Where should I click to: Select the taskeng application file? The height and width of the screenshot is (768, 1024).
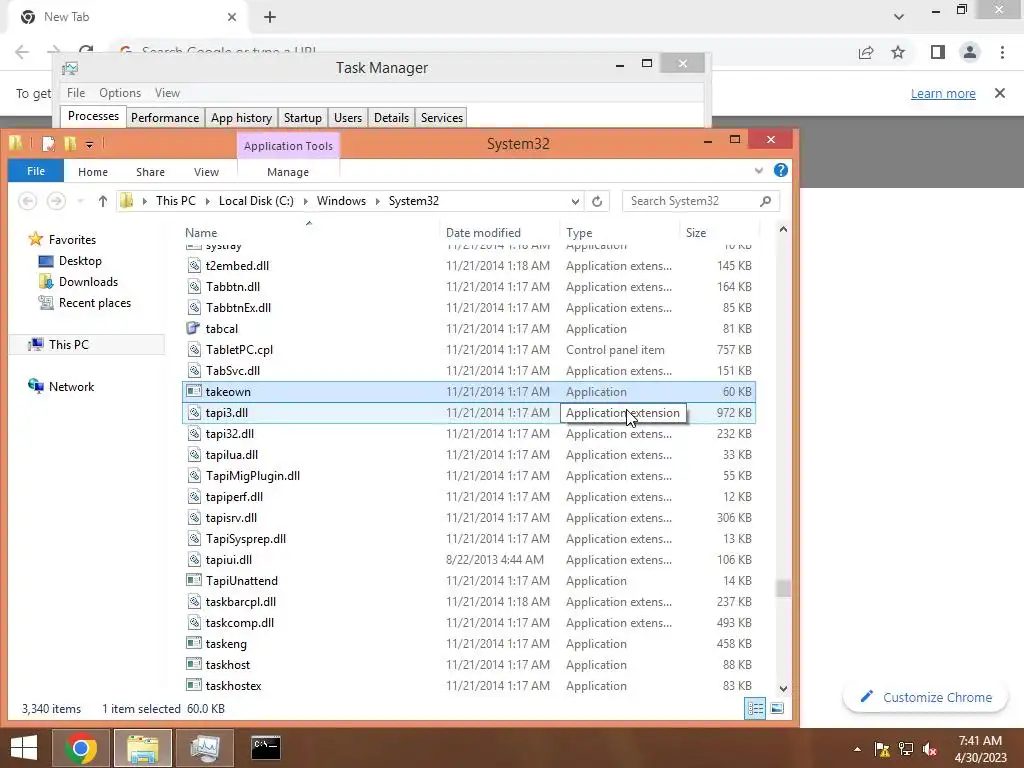click(x=469, y=644)
